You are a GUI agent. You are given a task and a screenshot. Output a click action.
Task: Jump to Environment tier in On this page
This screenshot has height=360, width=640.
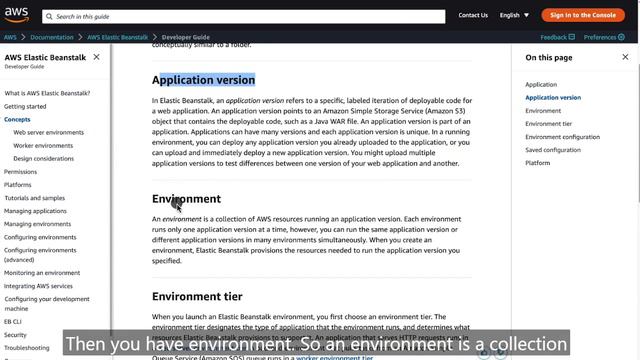[549, 124]
